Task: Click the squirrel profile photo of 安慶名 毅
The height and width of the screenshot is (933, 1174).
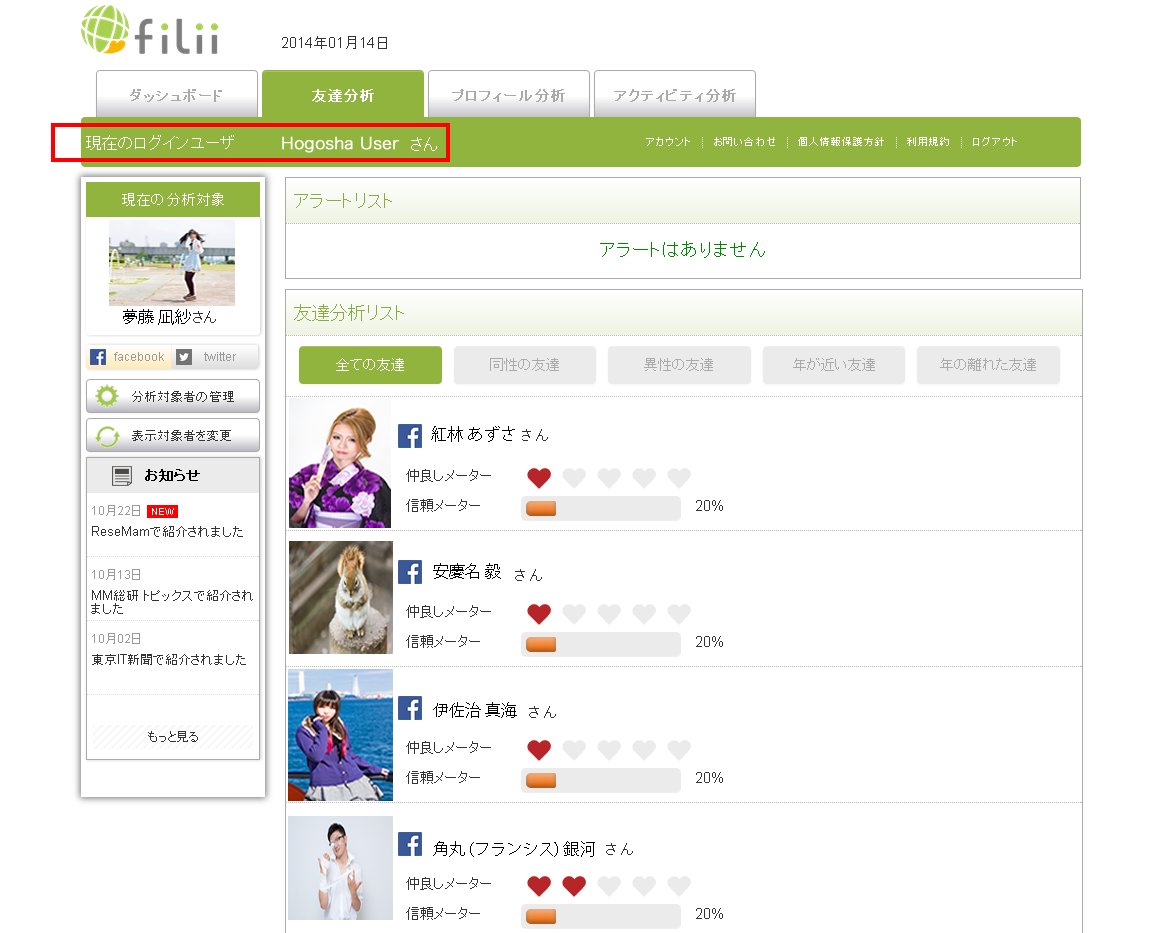Action: click(340, 598)
